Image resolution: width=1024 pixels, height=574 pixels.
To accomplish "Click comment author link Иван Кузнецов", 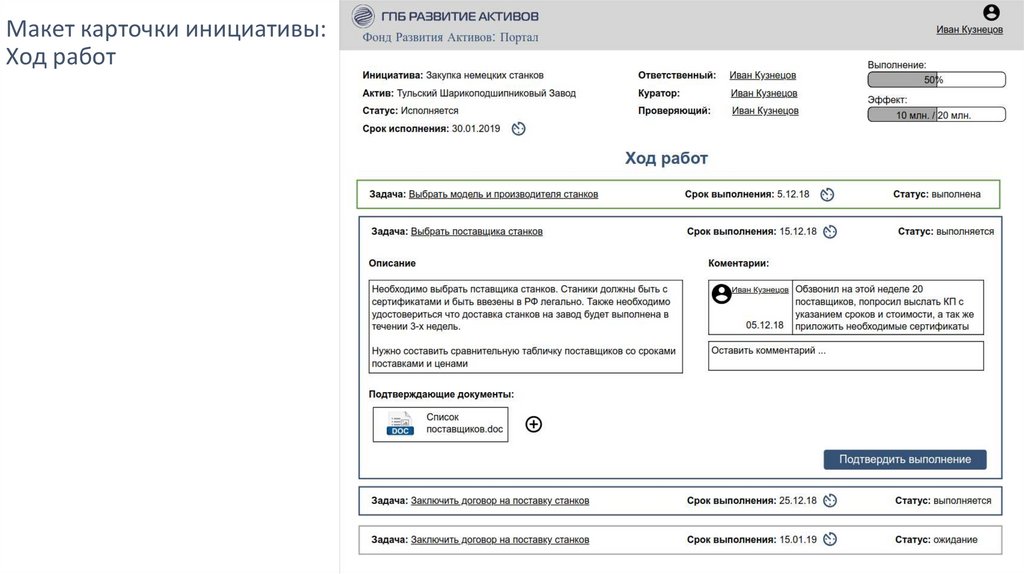I will coord(760,290).
